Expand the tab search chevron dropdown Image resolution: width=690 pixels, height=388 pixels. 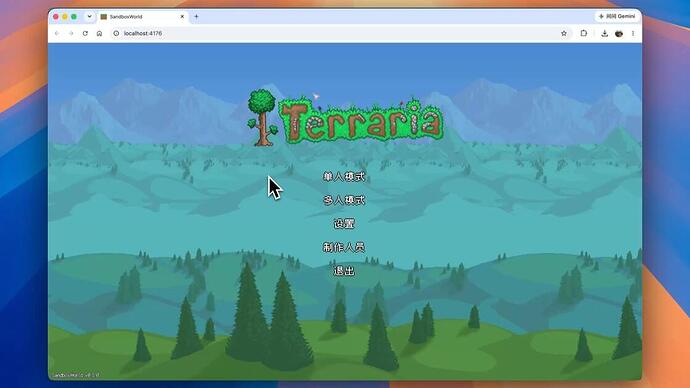click(89, 16)
